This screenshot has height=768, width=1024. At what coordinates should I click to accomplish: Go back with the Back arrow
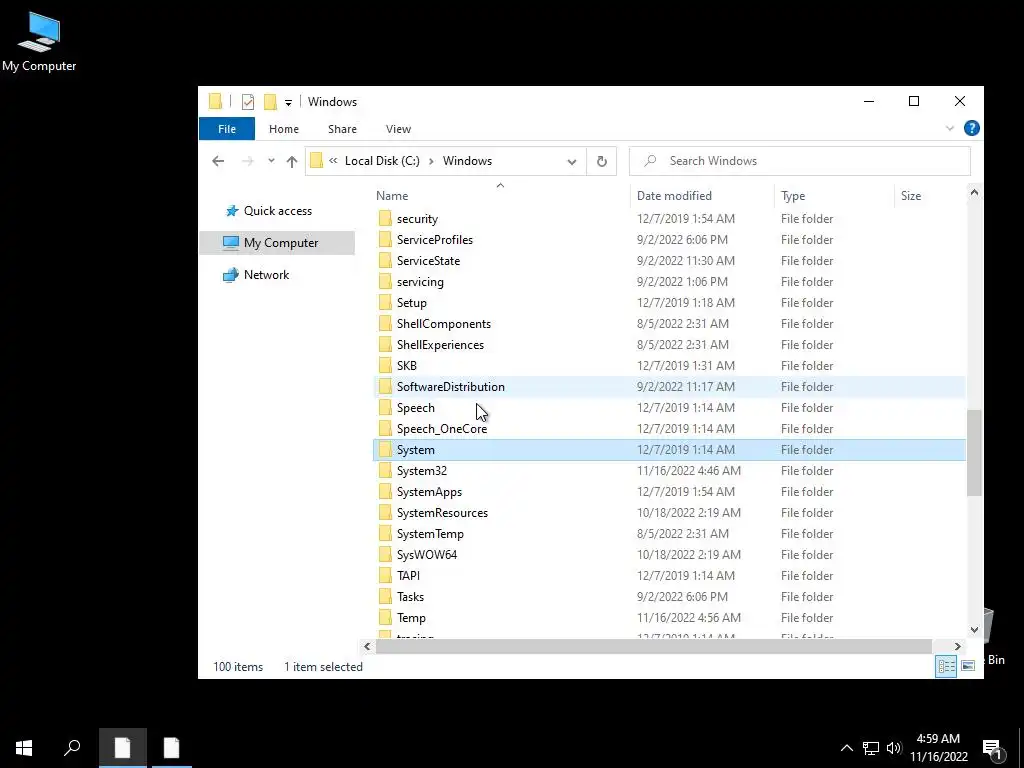tap(218, 161)
